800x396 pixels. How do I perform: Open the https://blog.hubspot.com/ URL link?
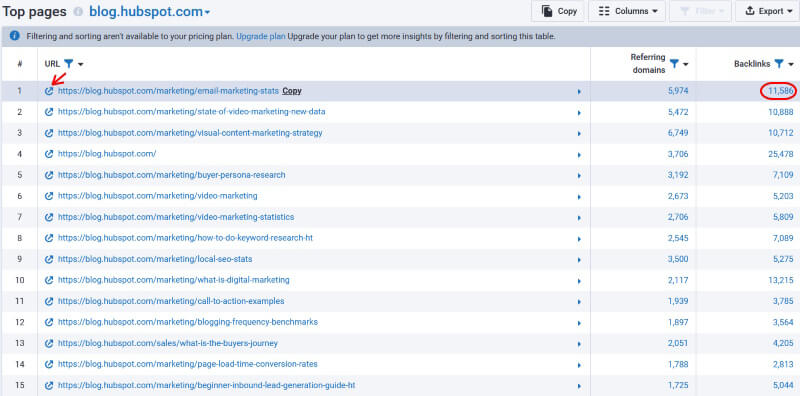(x=107, y=154)
